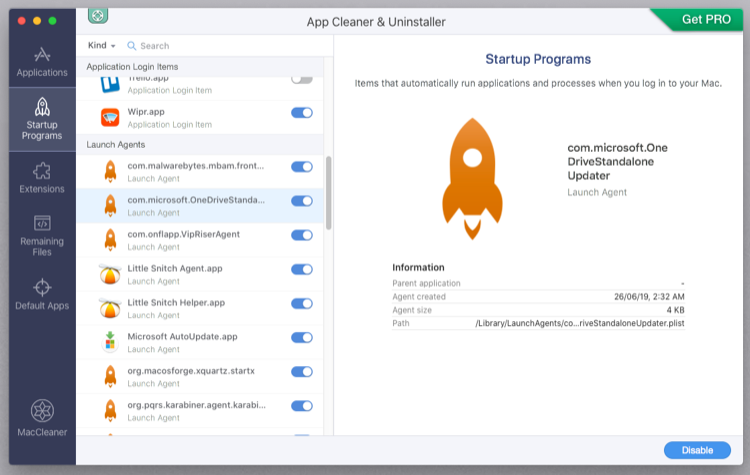Click the LaunchAgents plist path value
The image size is (750, 475).
[580, 323]
